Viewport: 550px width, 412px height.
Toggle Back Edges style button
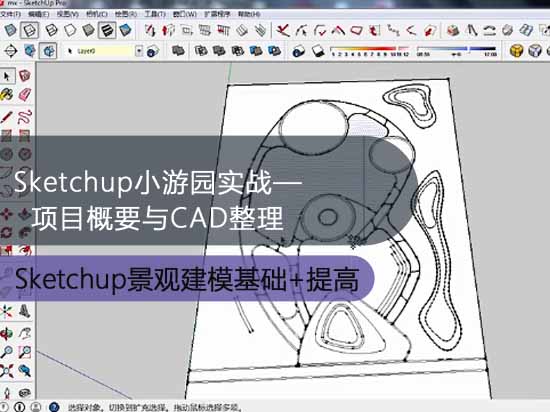pos(29,31)
